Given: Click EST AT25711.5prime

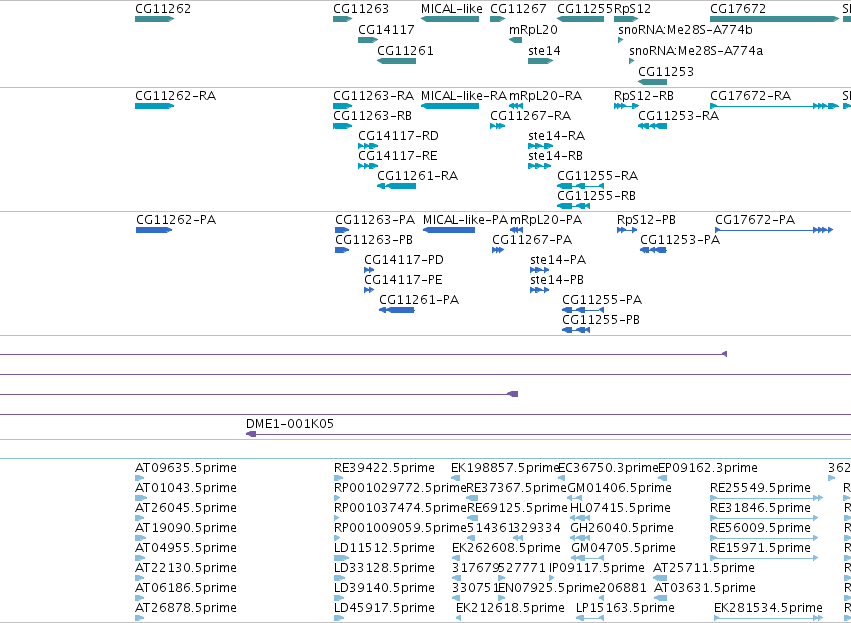Looking at the screenshot, I should tap(661, 578).
